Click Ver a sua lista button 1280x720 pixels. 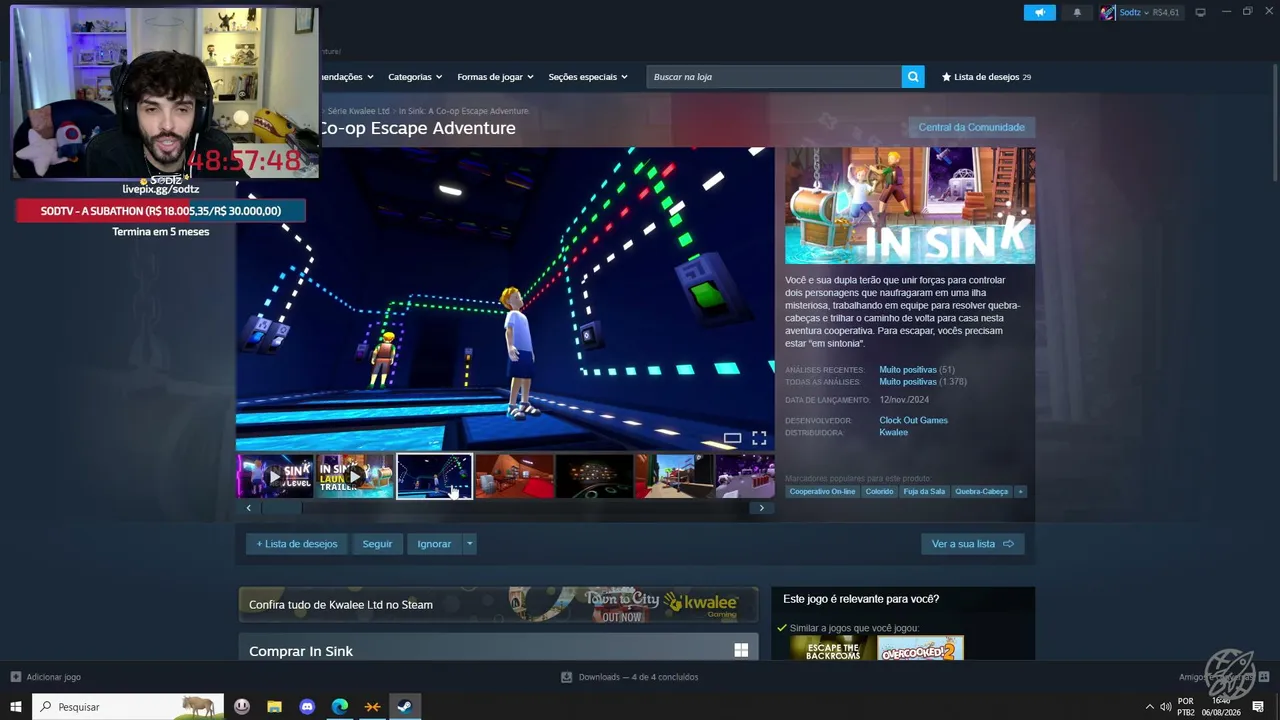[x=972, y=544]
